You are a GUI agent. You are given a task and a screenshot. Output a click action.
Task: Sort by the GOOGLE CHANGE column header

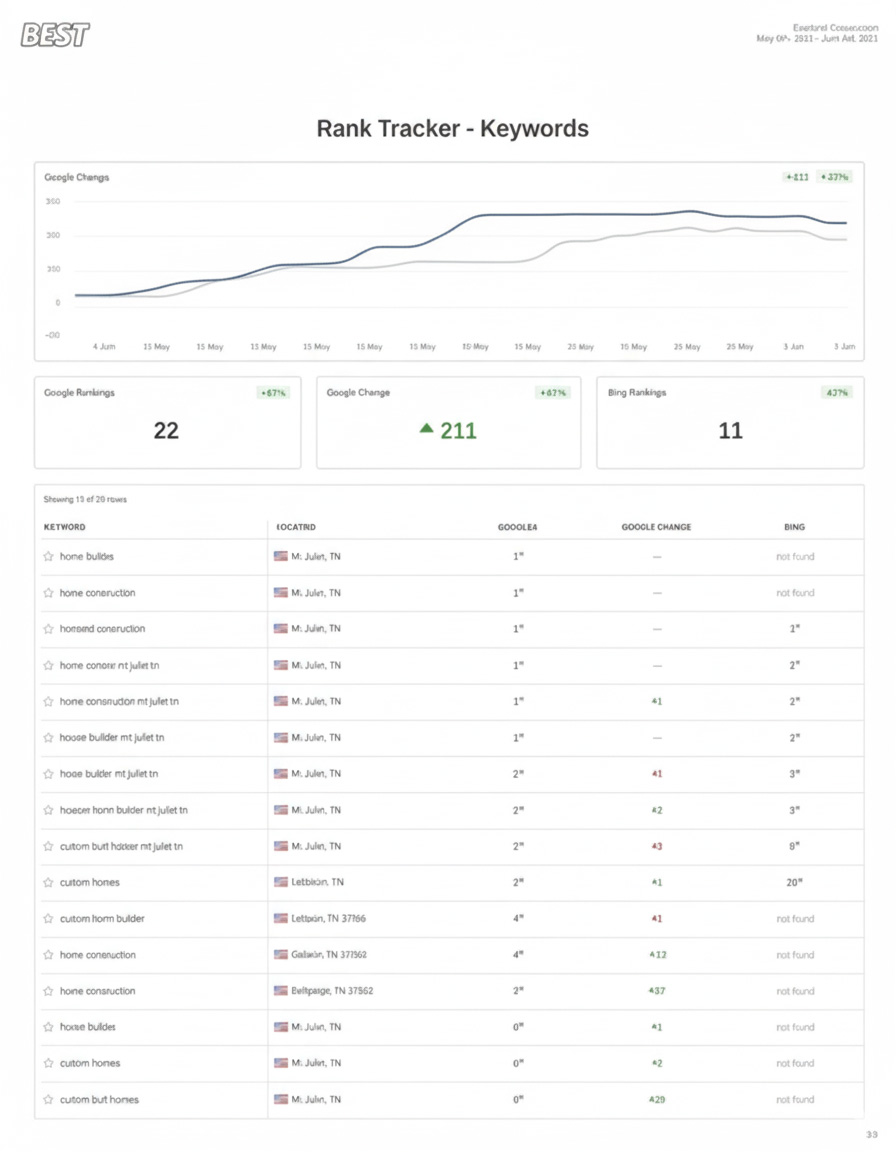[x=656, y=526]
